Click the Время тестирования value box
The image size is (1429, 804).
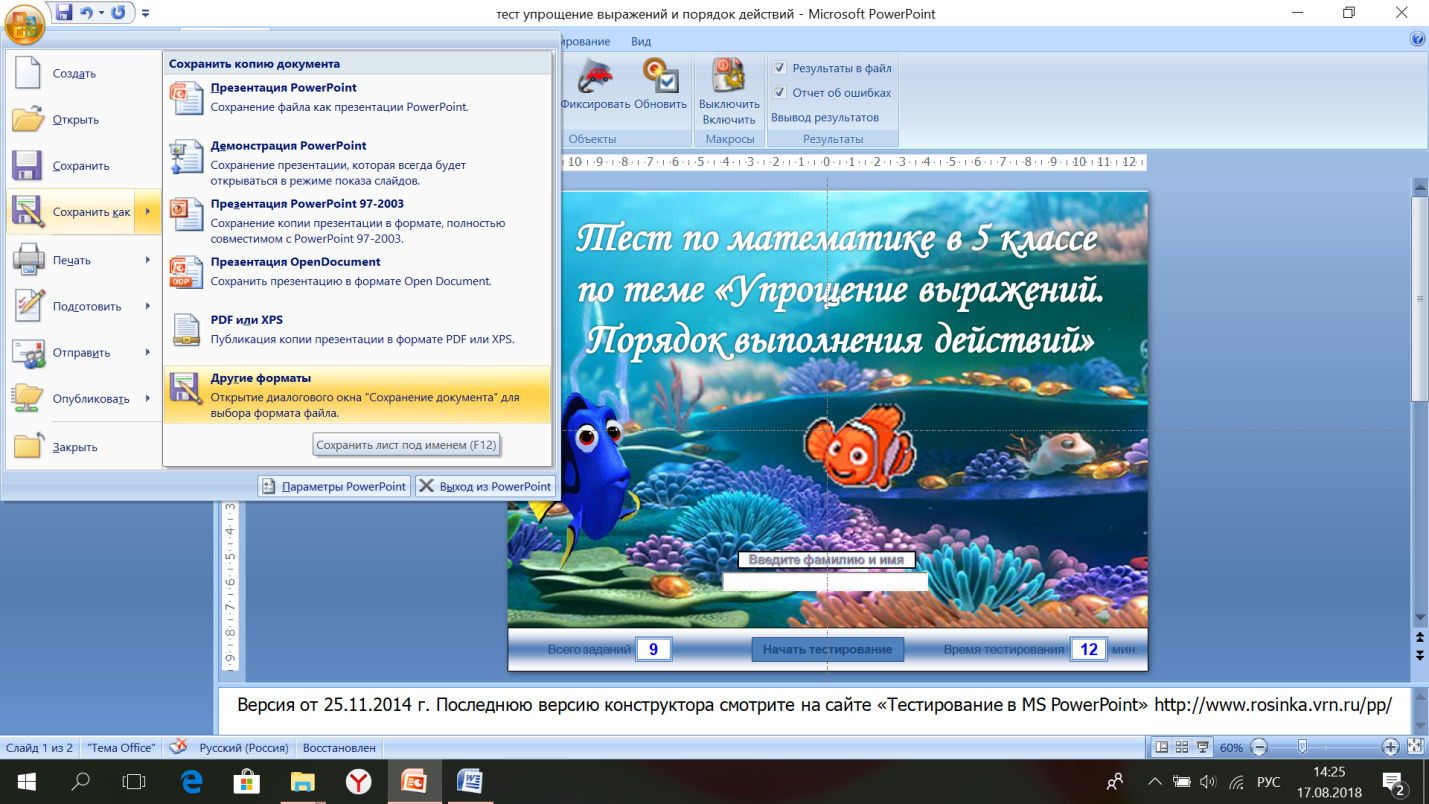(1089, 649)
